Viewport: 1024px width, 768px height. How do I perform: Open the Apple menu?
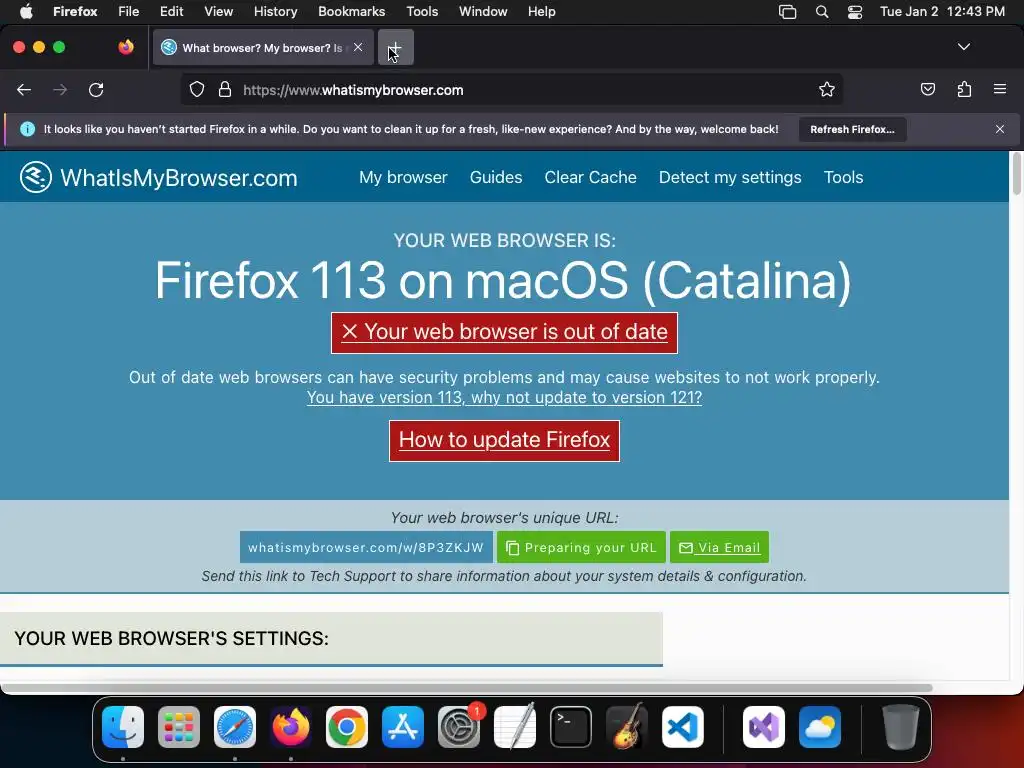(26, 12)
